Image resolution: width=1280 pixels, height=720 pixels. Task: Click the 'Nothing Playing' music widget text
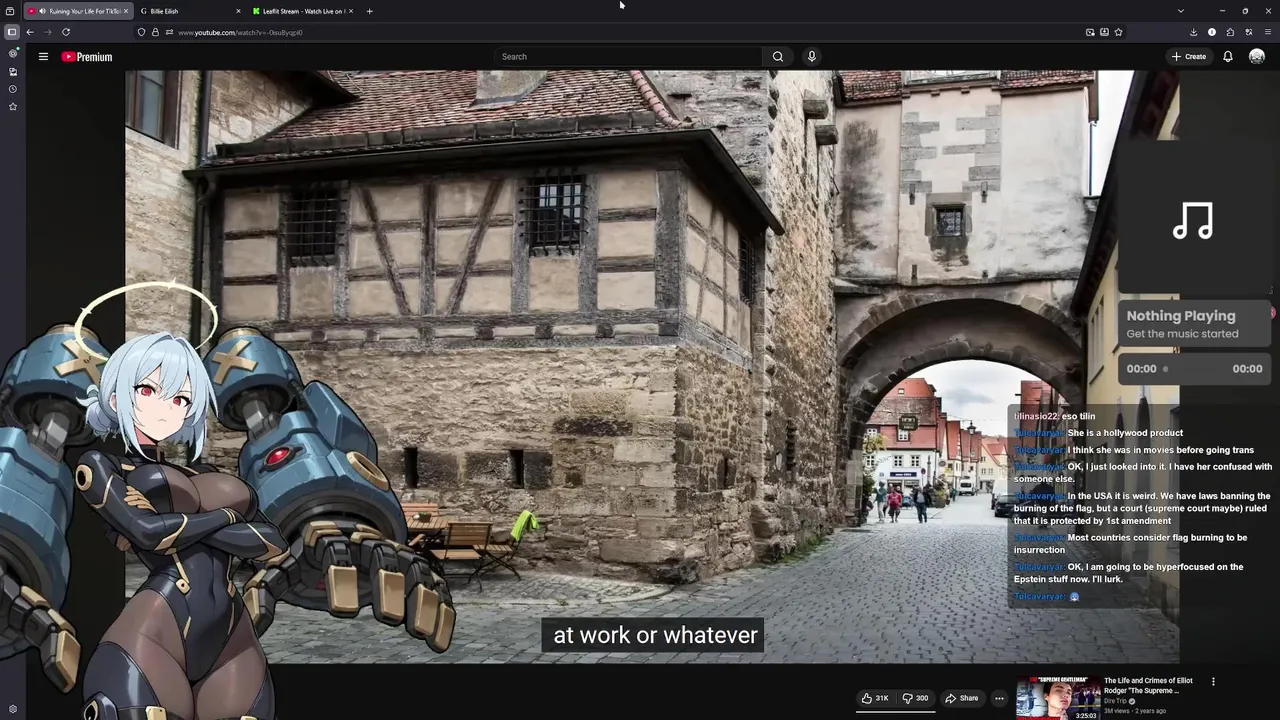click(1181, 316)
